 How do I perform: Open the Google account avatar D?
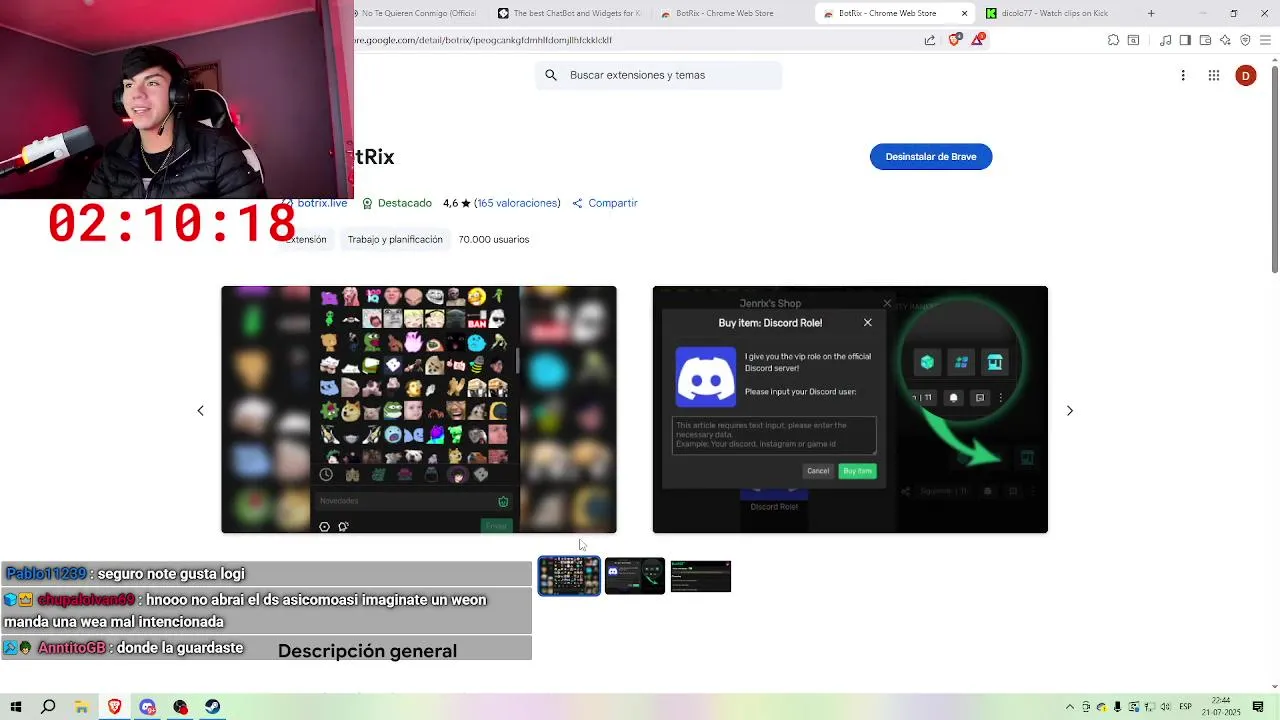pos(1245,76)
